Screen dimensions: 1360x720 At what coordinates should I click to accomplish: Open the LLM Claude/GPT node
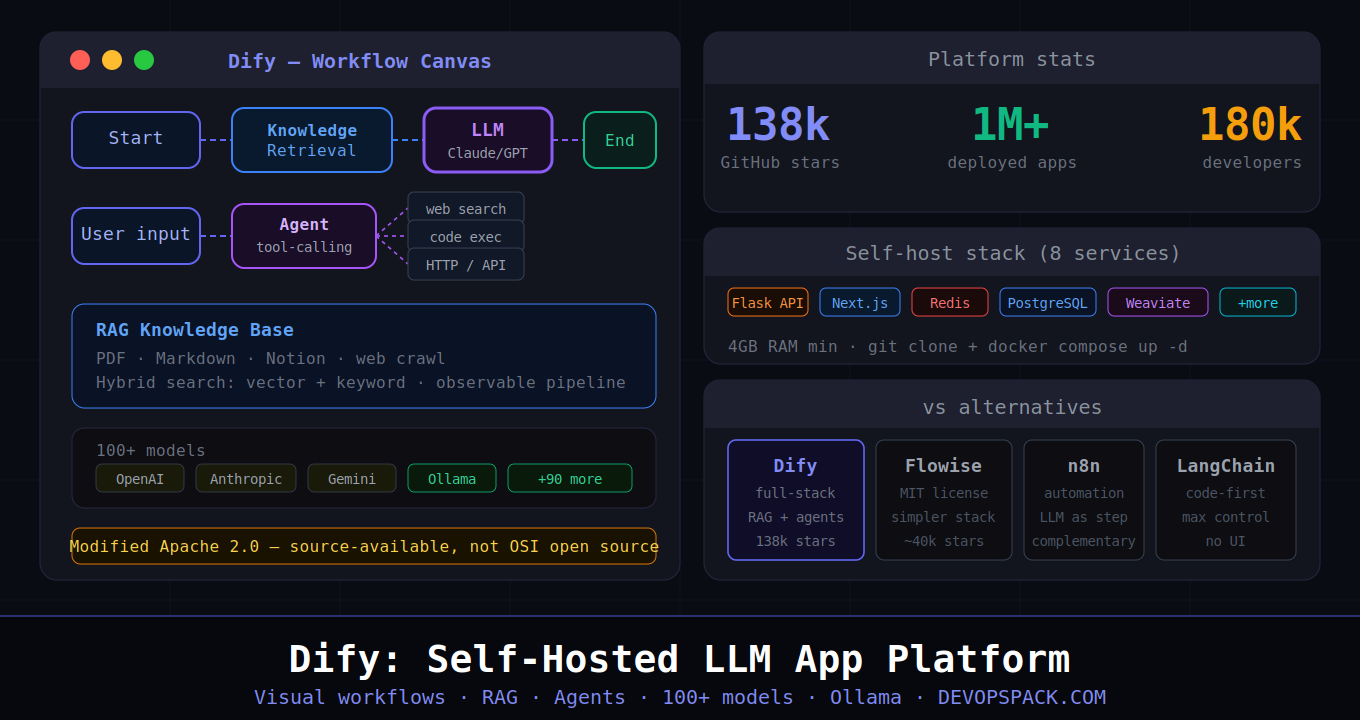pos(488,140)
